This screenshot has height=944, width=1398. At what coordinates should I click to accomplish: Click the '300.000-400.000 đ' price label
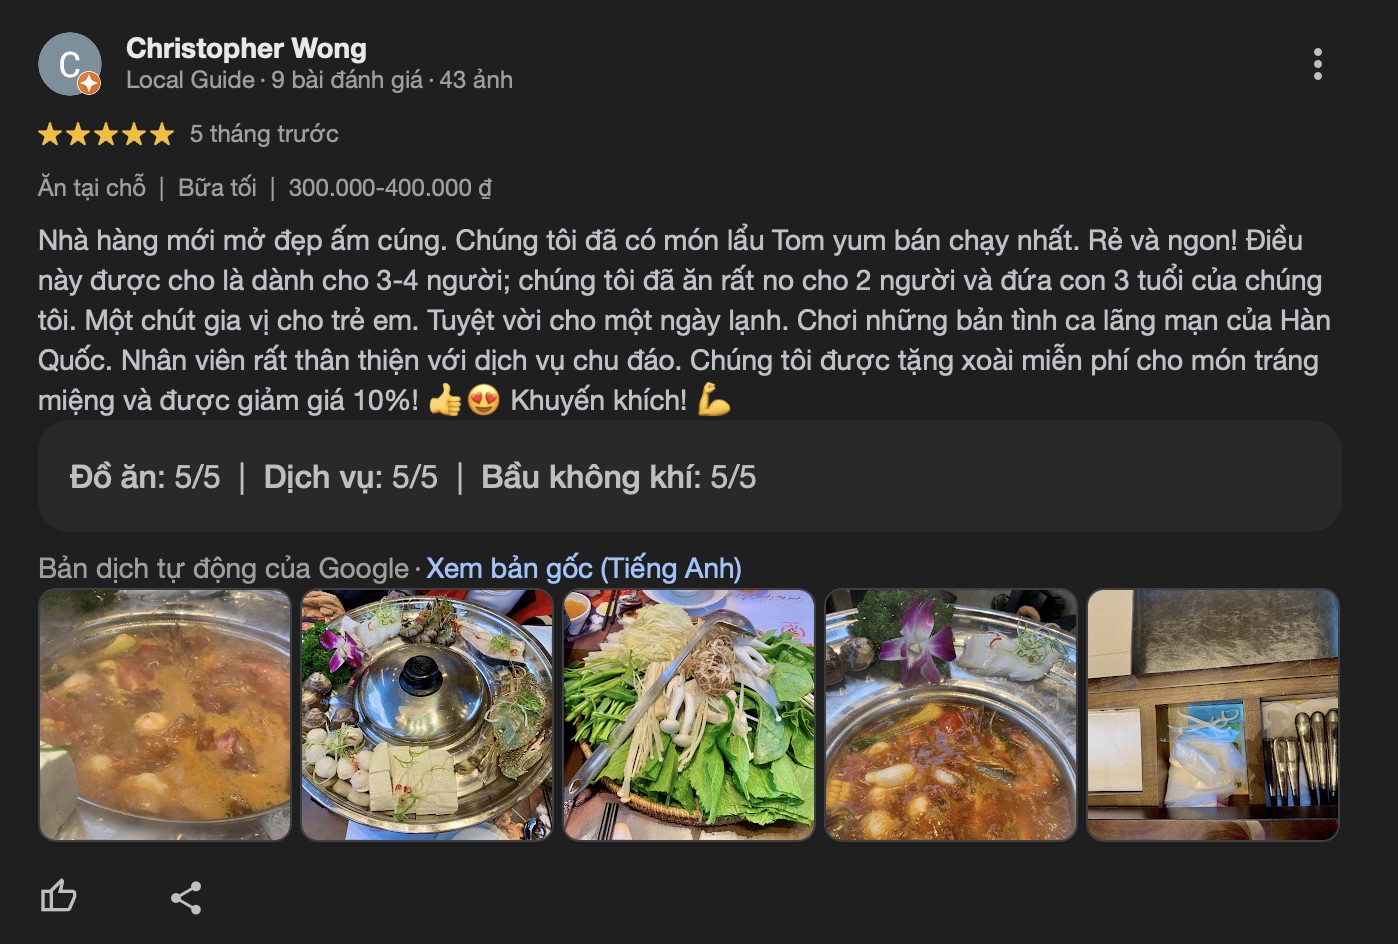pyautogui.click(x=390, y=187)
